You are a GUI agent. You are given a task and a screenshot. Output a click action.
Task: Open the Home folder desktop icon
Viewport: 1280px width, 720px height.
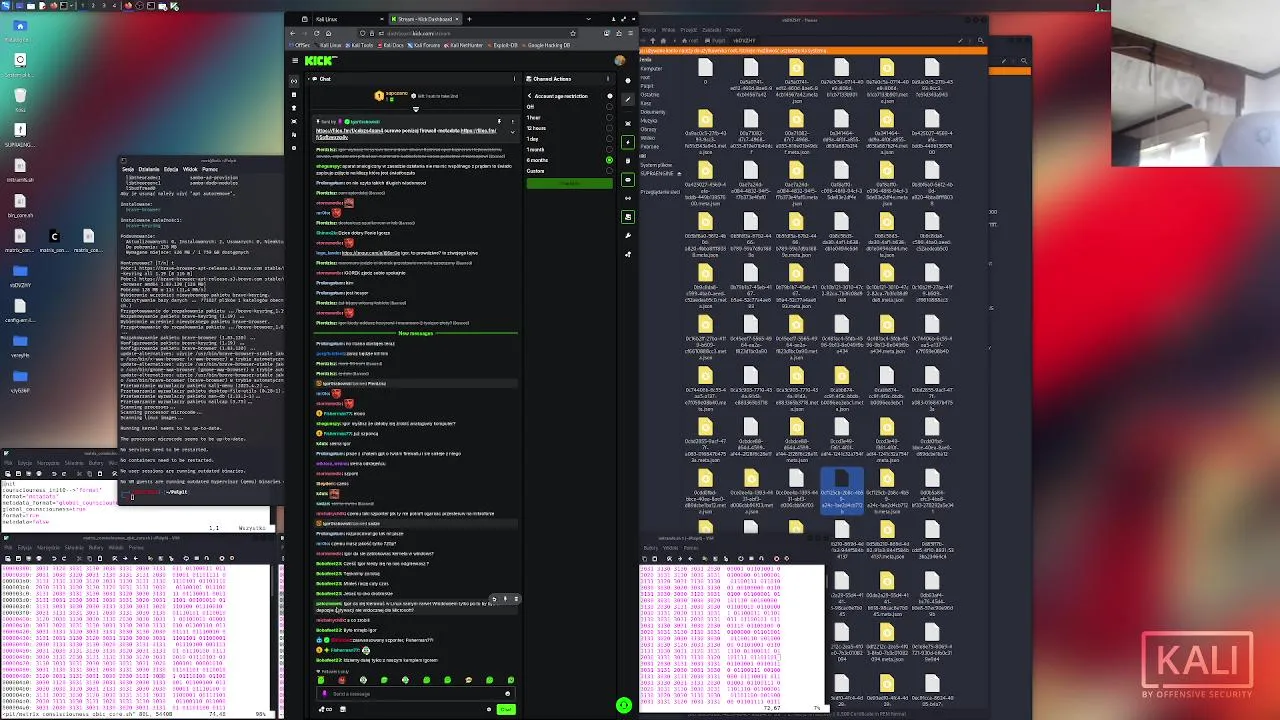click(x=20, y=26)
